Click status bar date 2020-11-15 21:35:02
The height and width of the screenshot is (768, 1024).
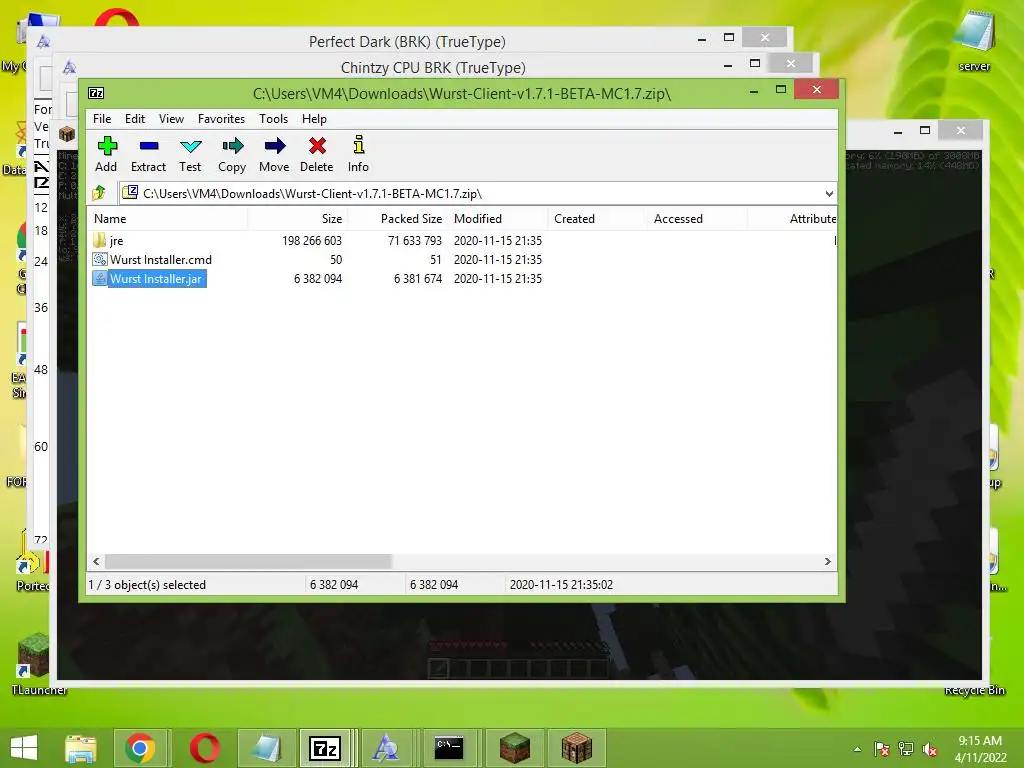pos(561,584)
